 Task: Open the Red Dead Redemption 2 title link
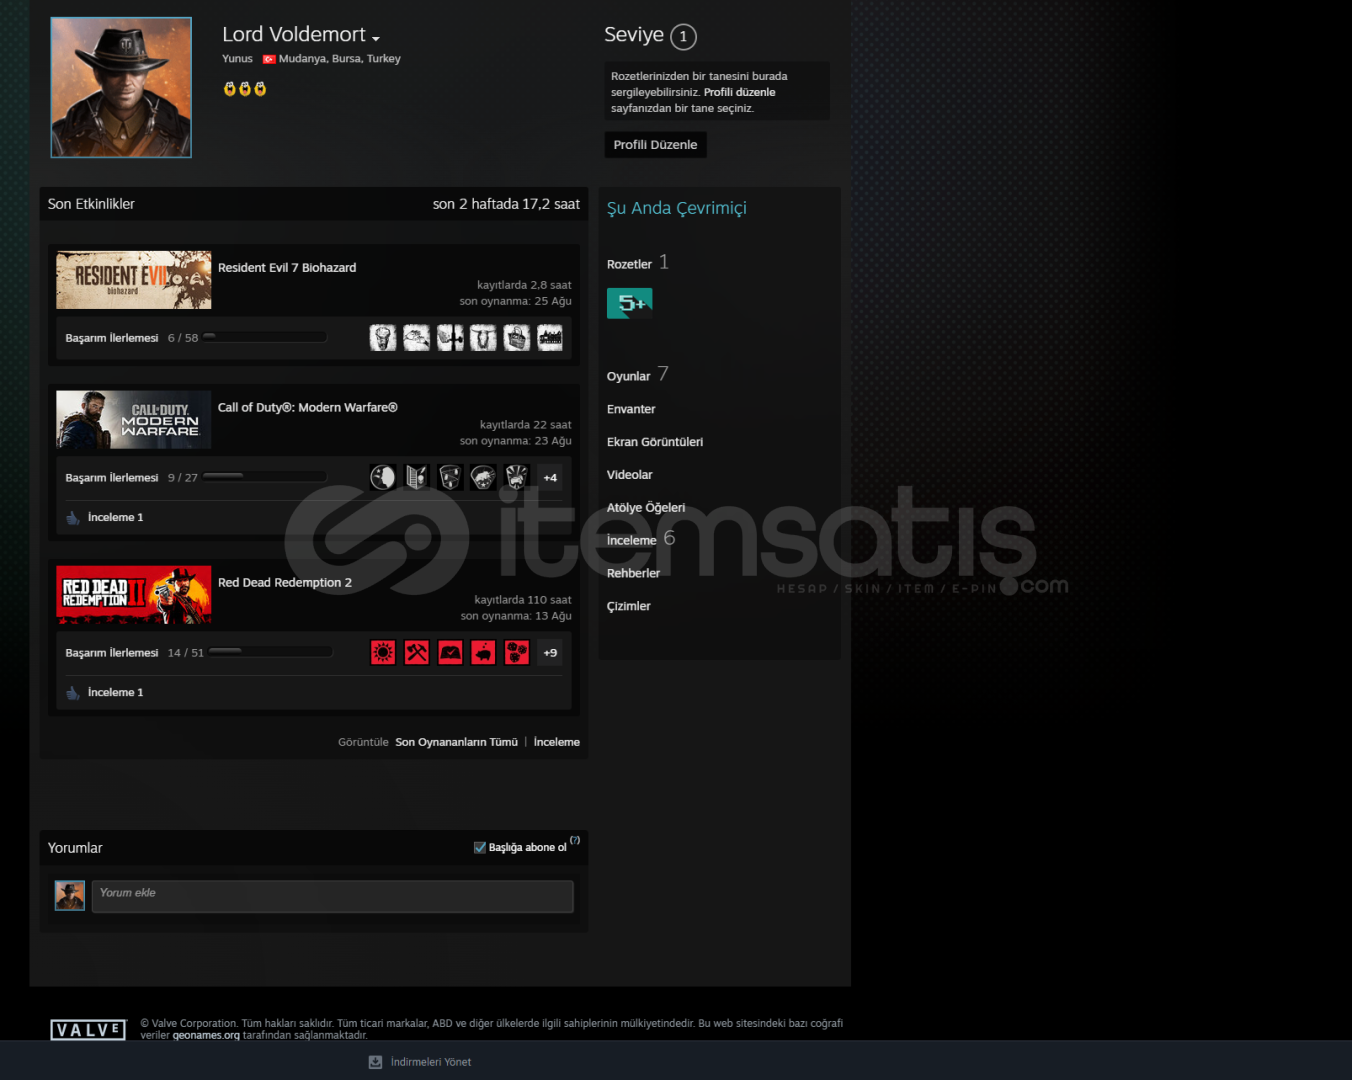[285, 583]
